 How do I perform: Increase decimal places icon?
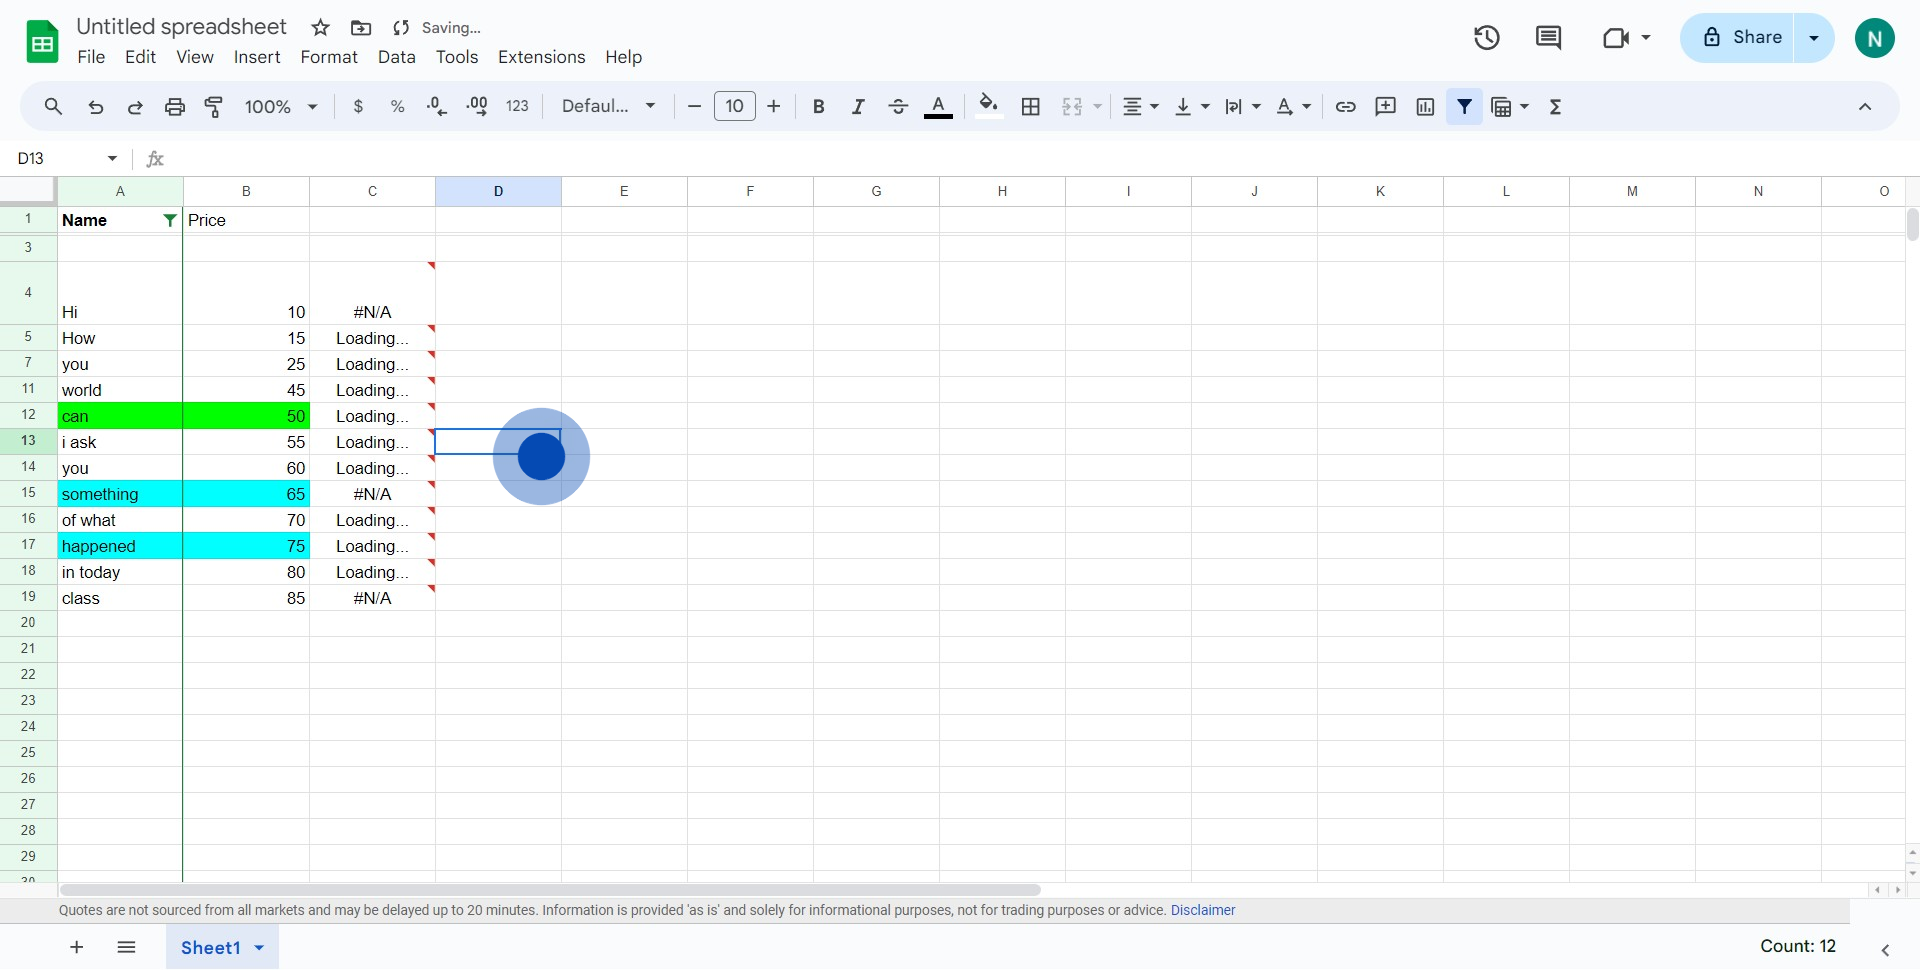tap(477, 106)
